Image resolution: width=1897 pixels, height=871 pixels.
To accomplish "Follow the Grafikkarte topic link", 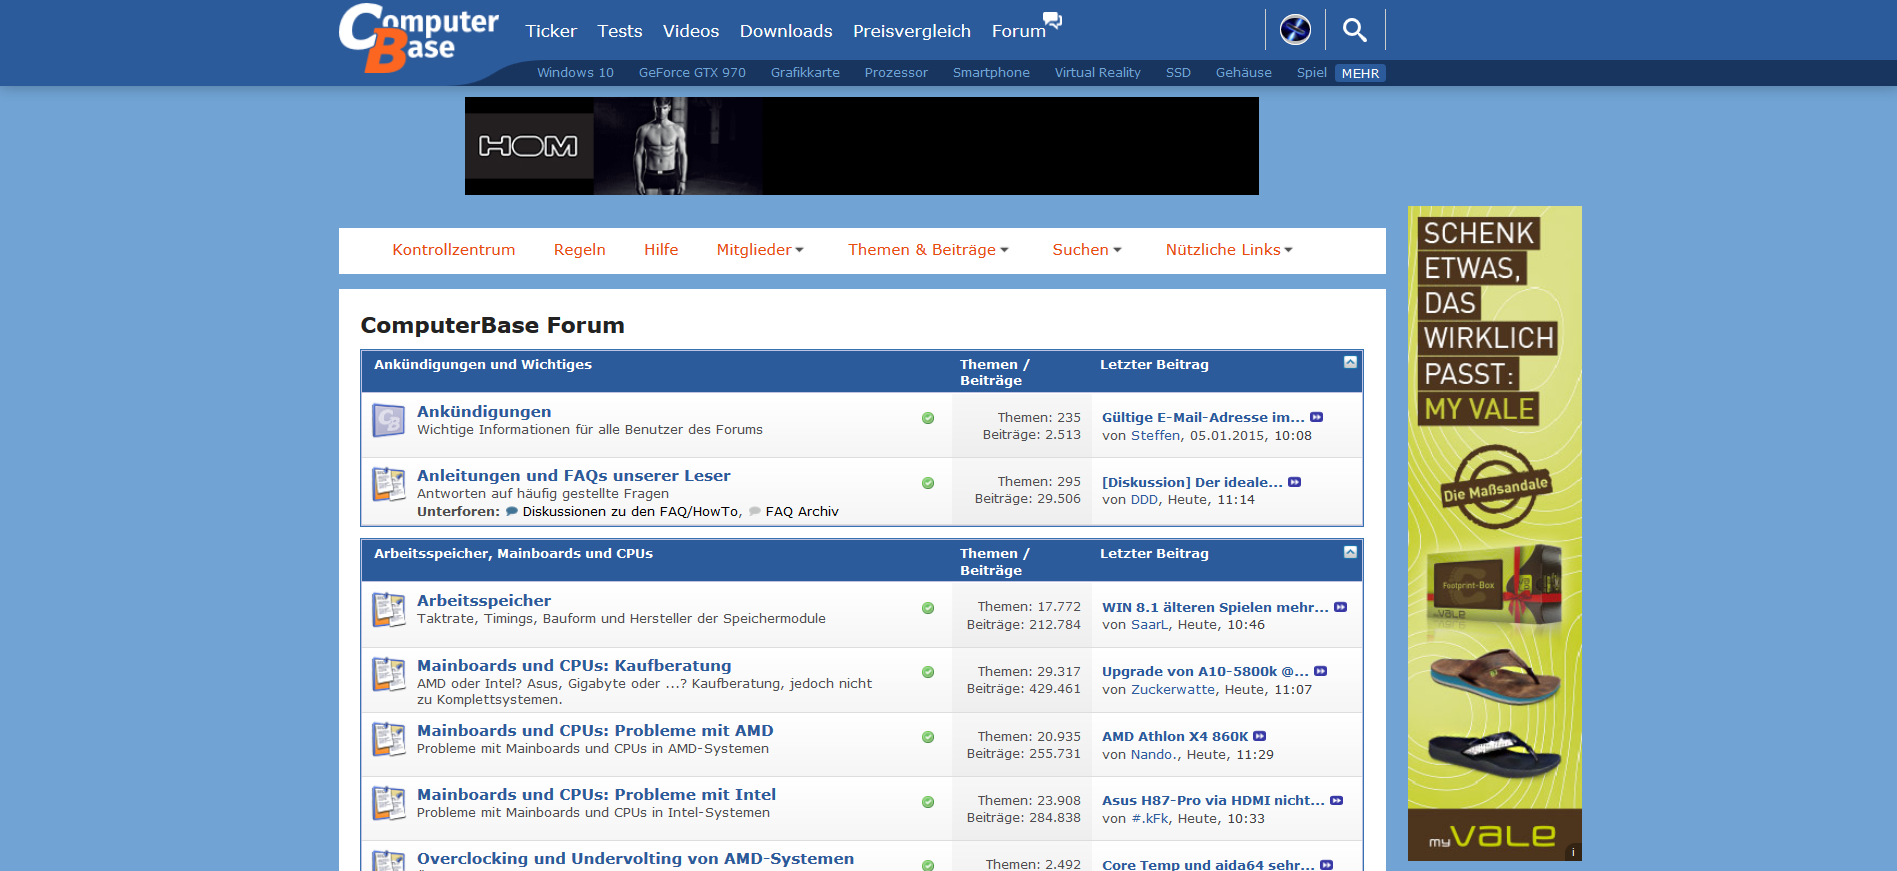I will click(x=805, y=73).
